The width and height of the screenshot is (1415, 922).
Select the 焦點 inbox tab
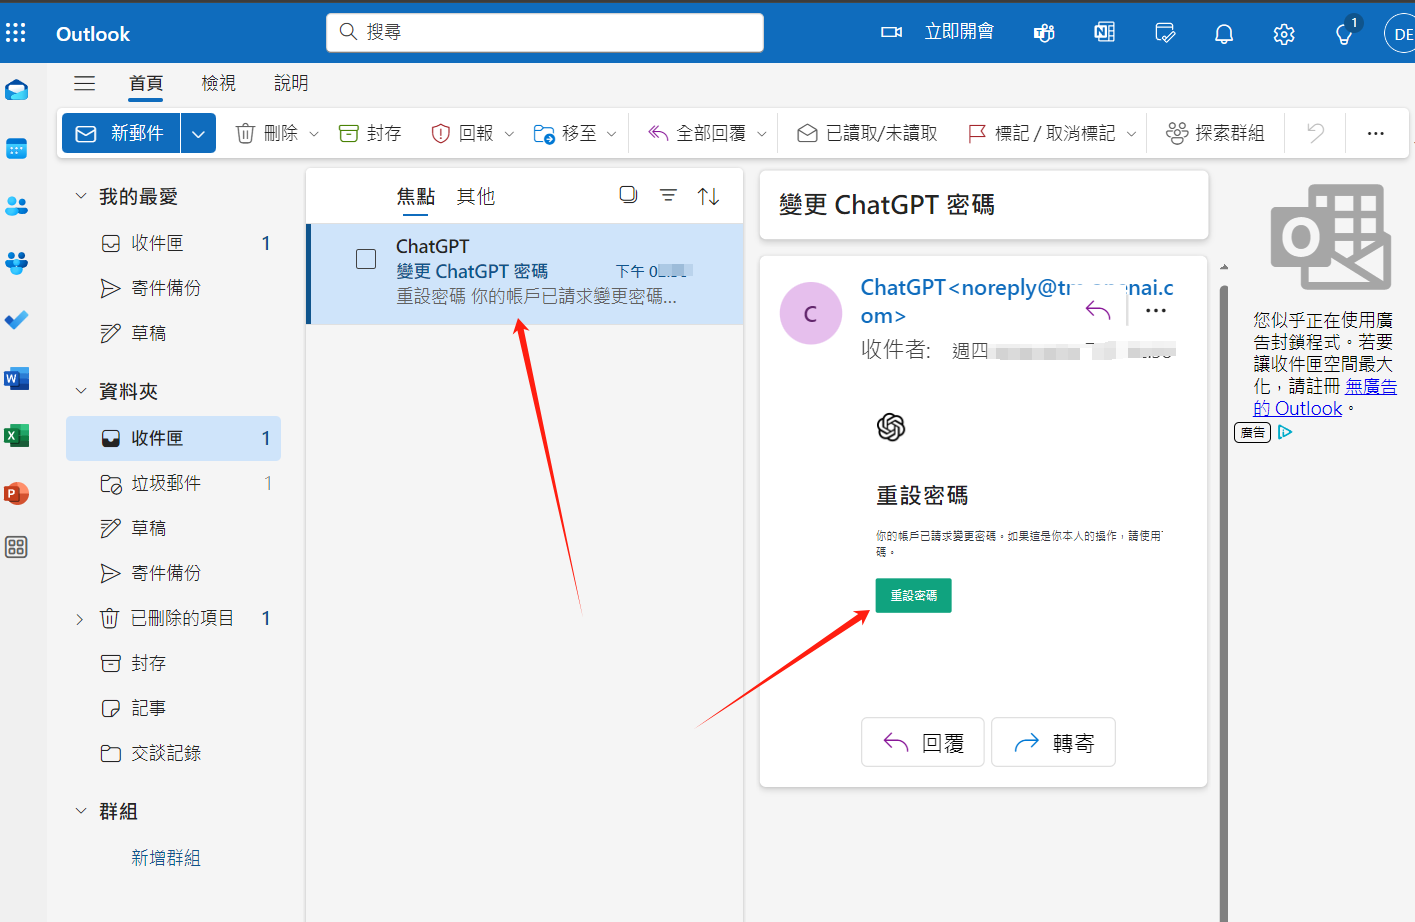(415, 196)
